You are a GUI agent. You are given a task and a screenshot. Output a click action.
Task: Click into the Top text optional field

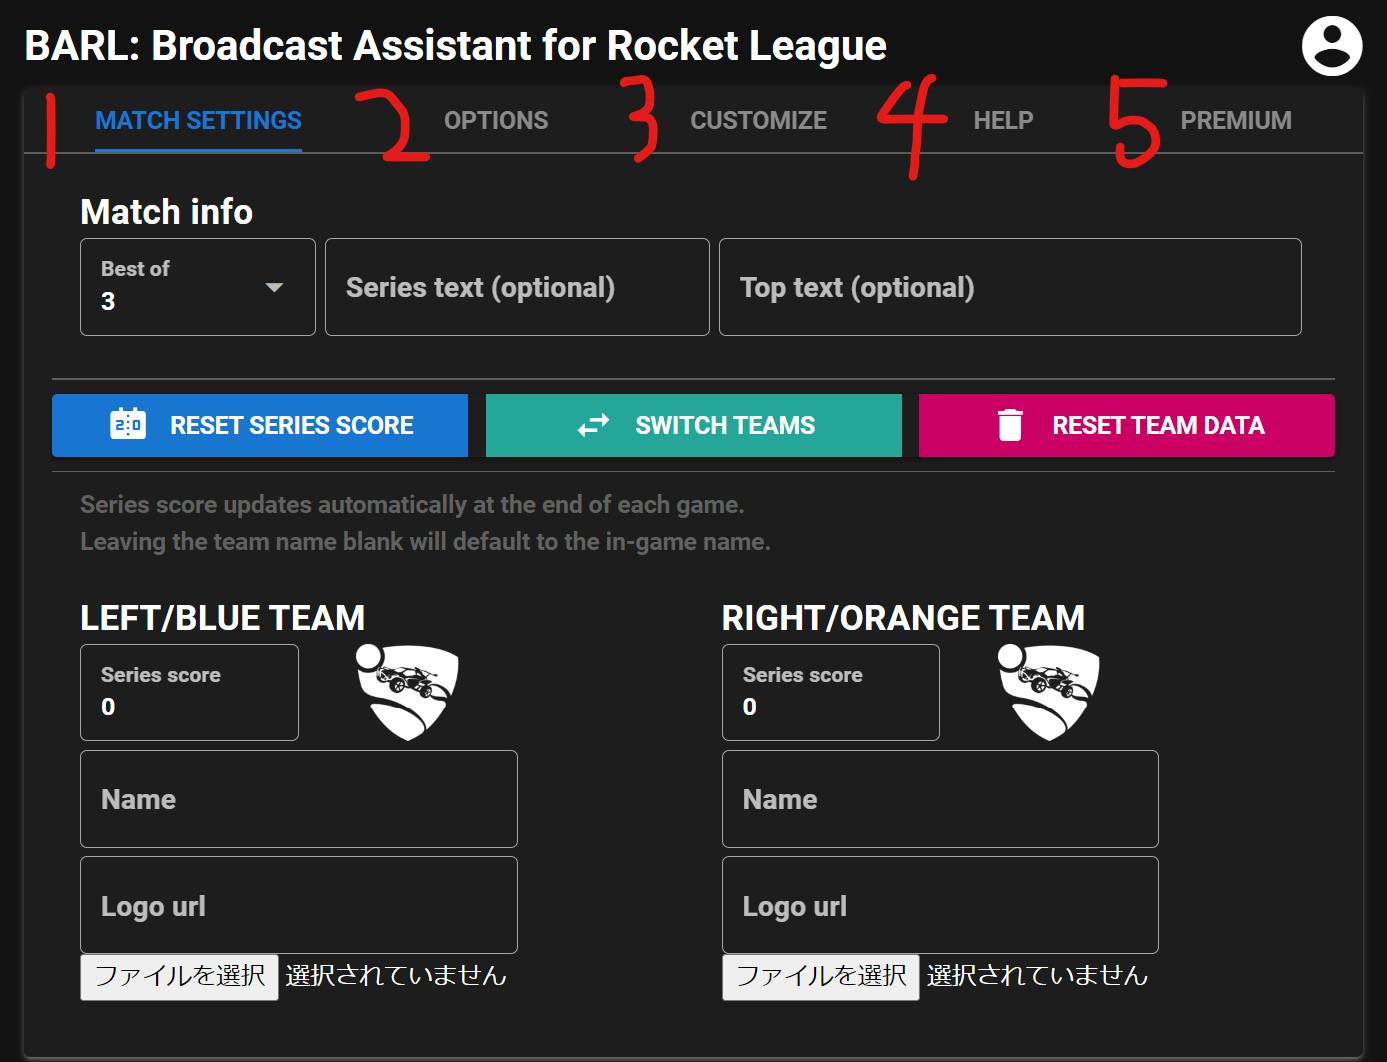(1010, 287)
